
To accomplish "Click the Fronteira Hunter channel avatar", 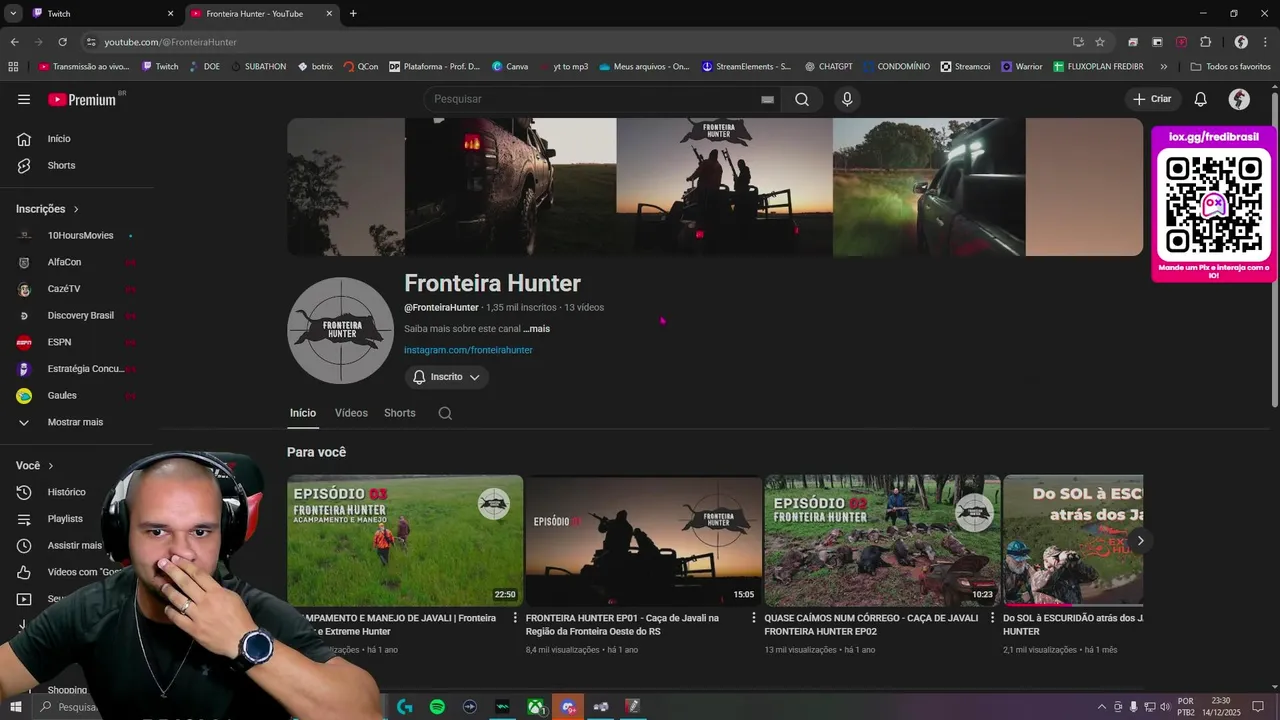I will coord(341,331).
